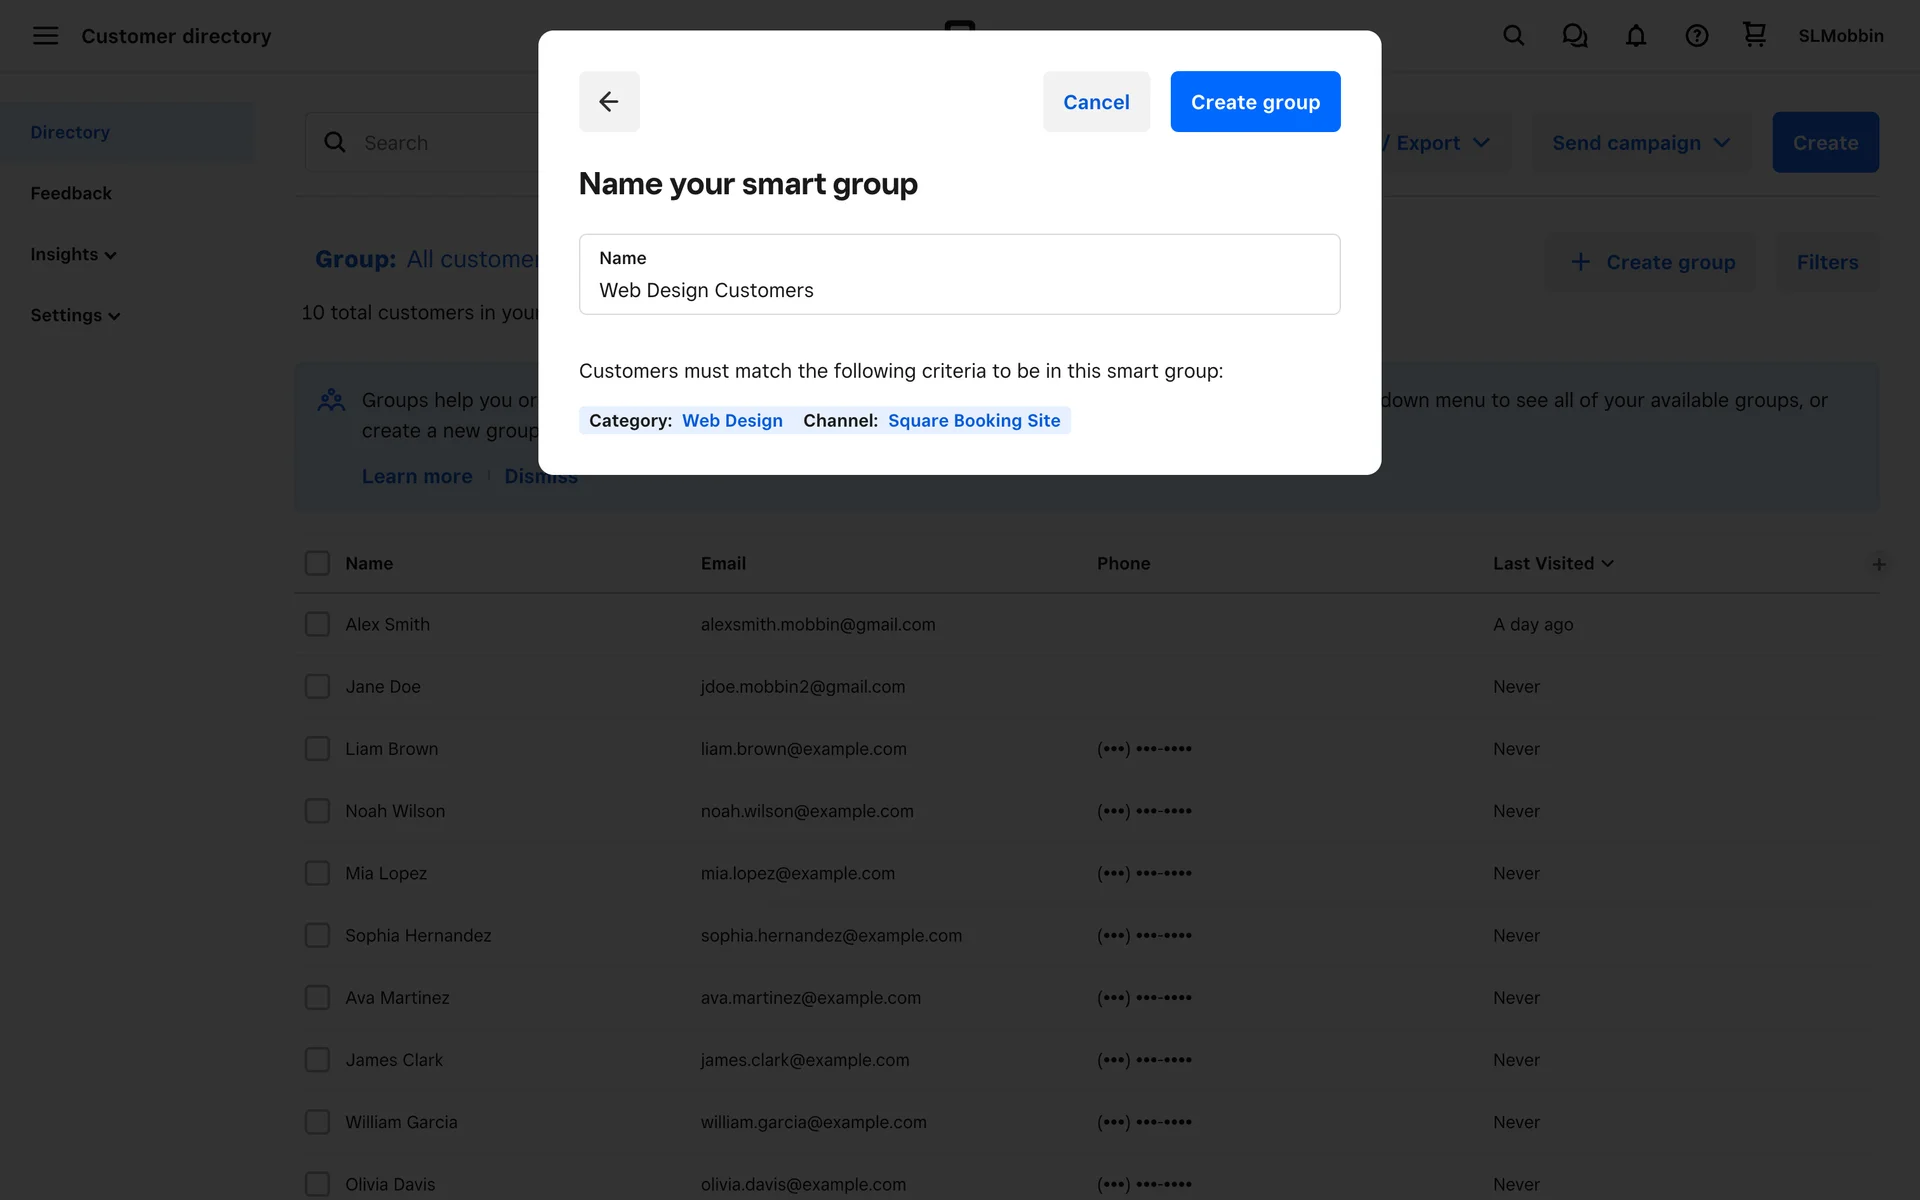Click the Create group button in dialog
The image size is (1920, 1200).
[1255, 102]
